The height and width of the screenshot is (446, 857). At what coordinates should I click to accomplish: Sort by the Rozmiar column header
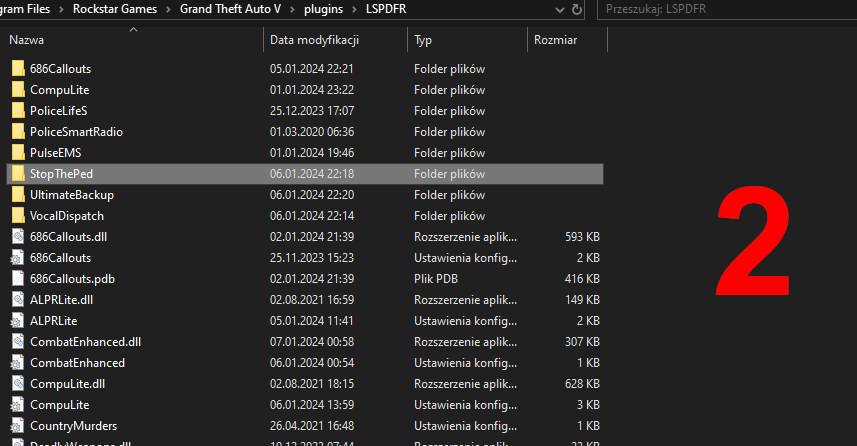tap(555, 40)
